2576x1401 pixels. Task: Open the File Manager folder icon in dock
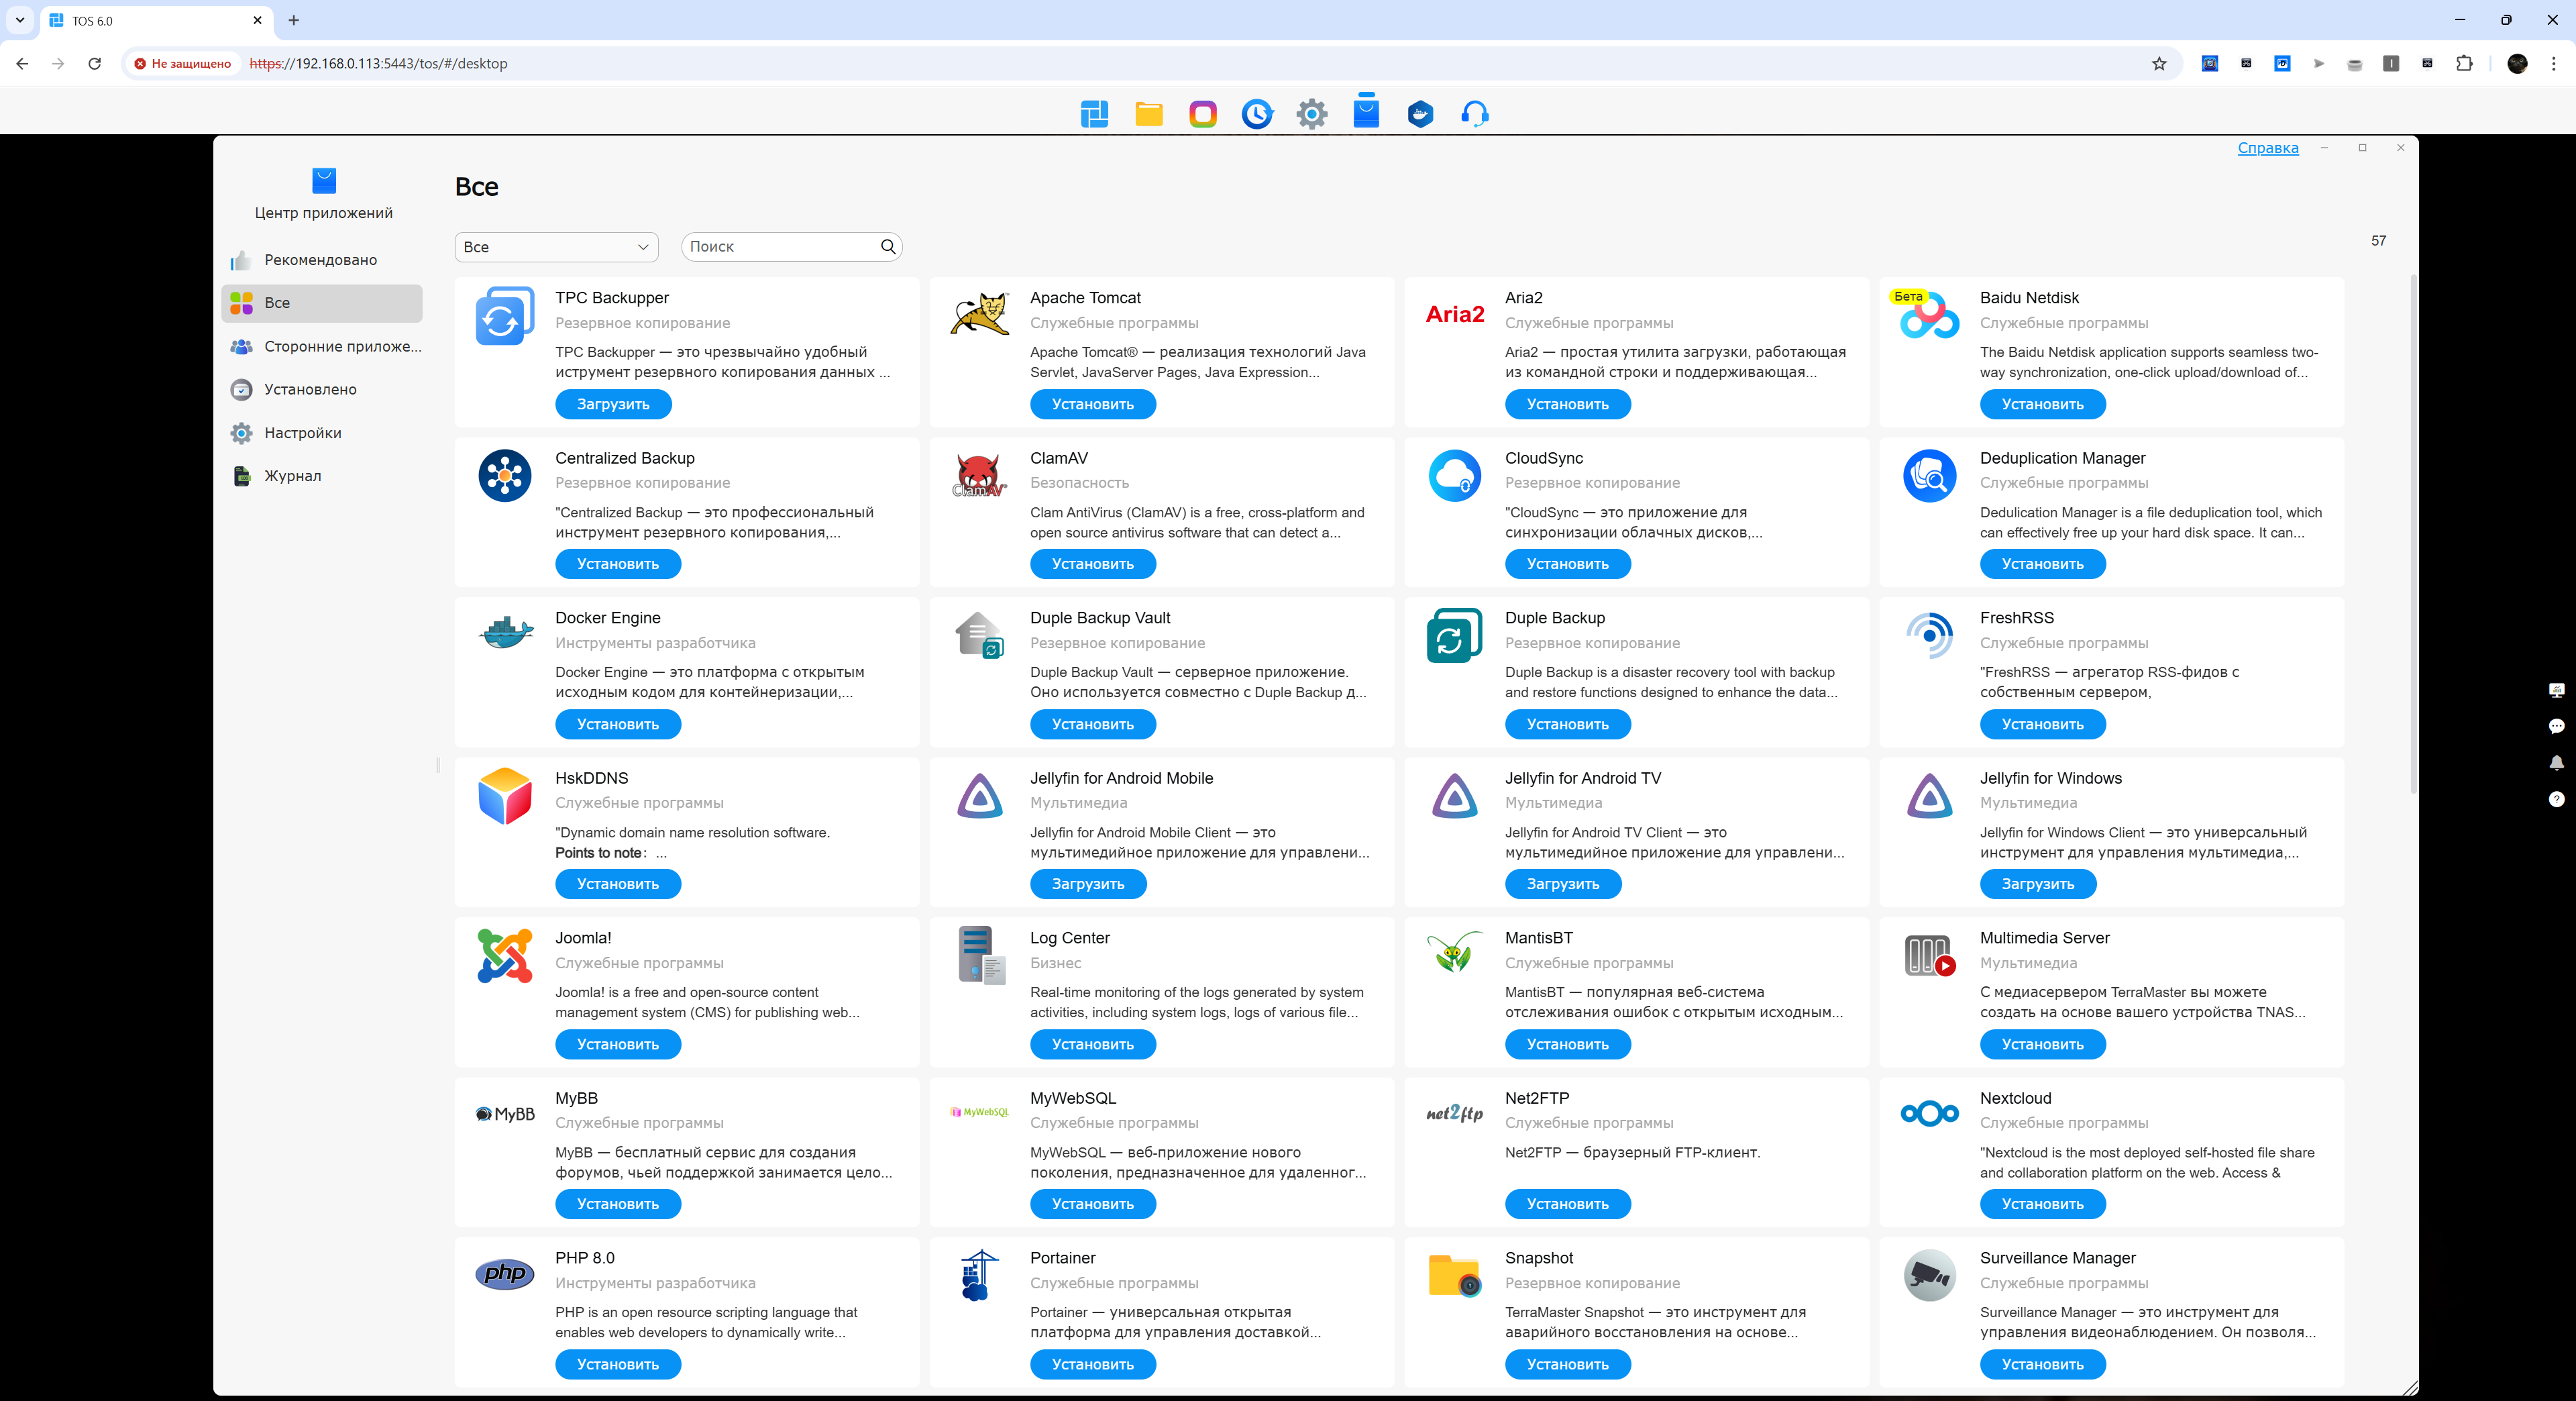[x=1148, y=114]
